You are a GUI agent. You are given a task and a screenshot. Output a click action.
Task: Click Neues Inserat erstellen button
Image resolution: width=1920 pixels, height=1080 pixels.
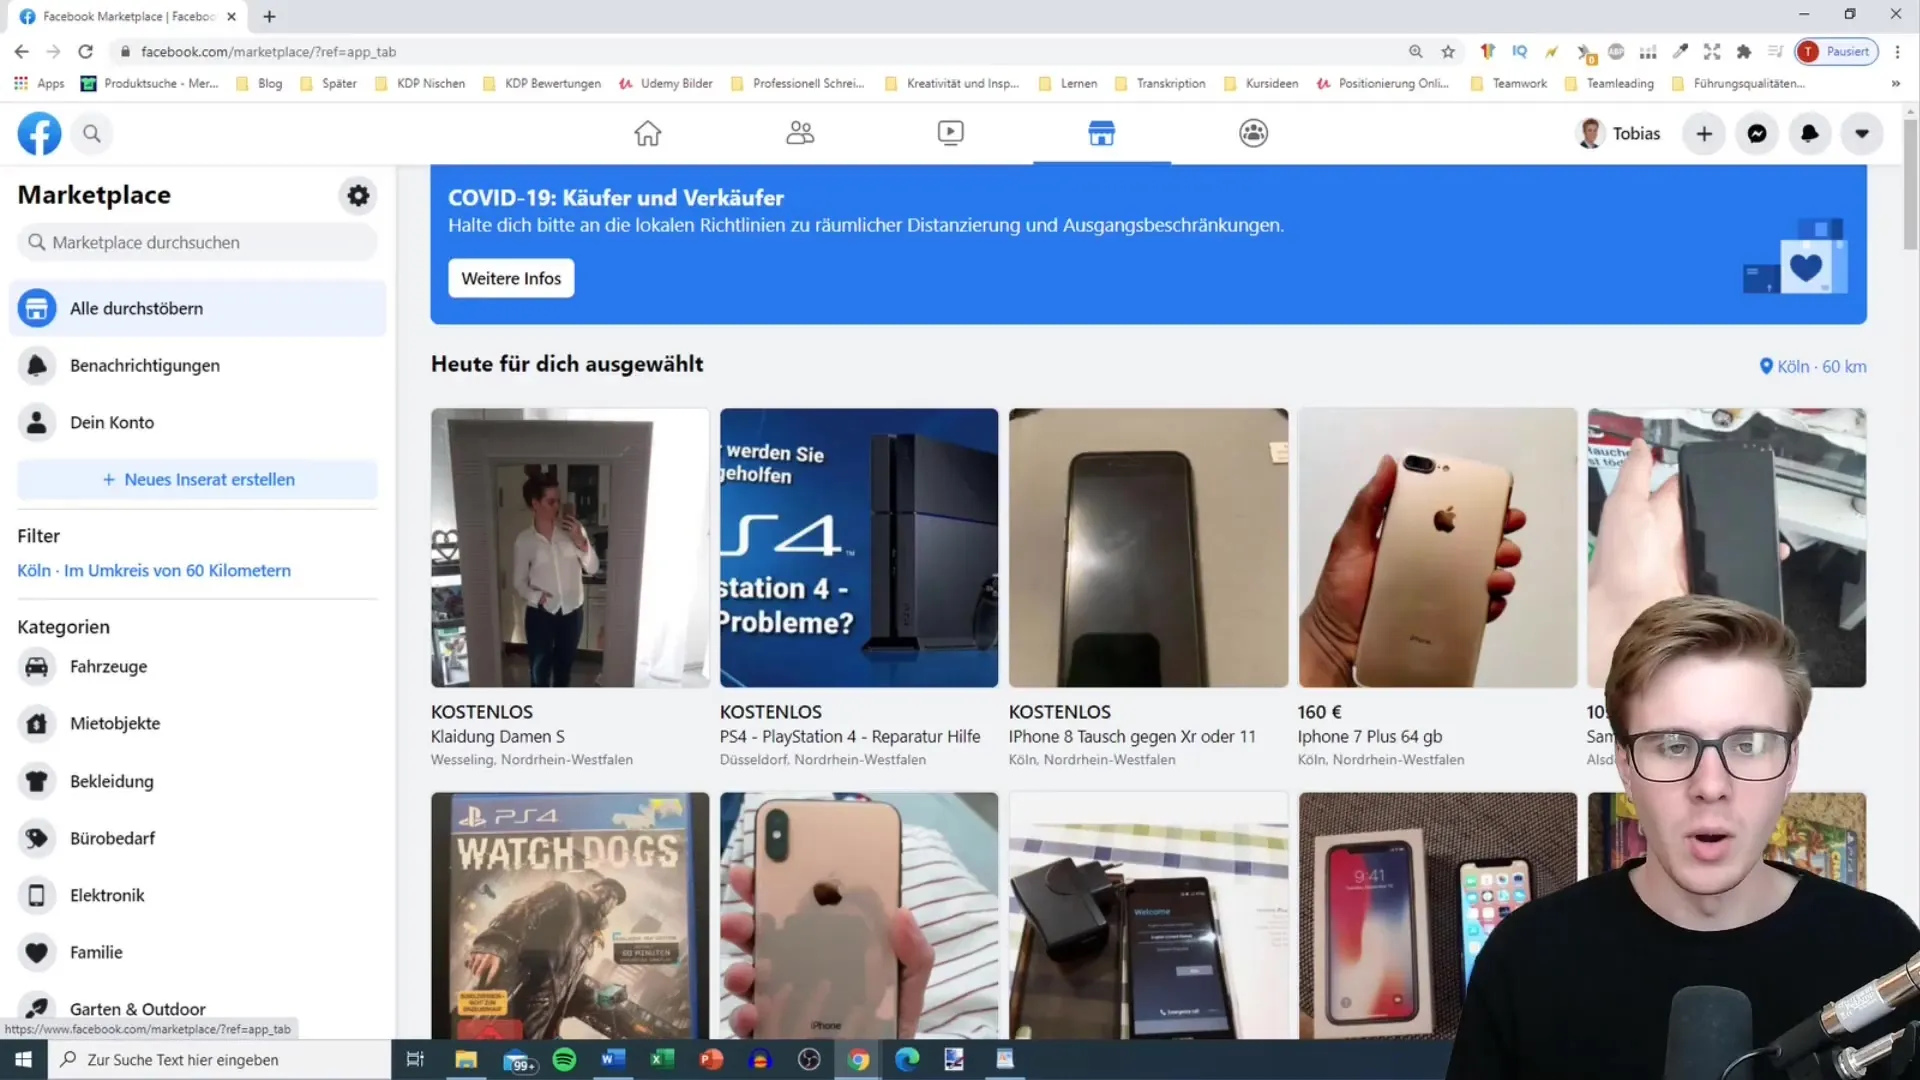click(197, 479)
